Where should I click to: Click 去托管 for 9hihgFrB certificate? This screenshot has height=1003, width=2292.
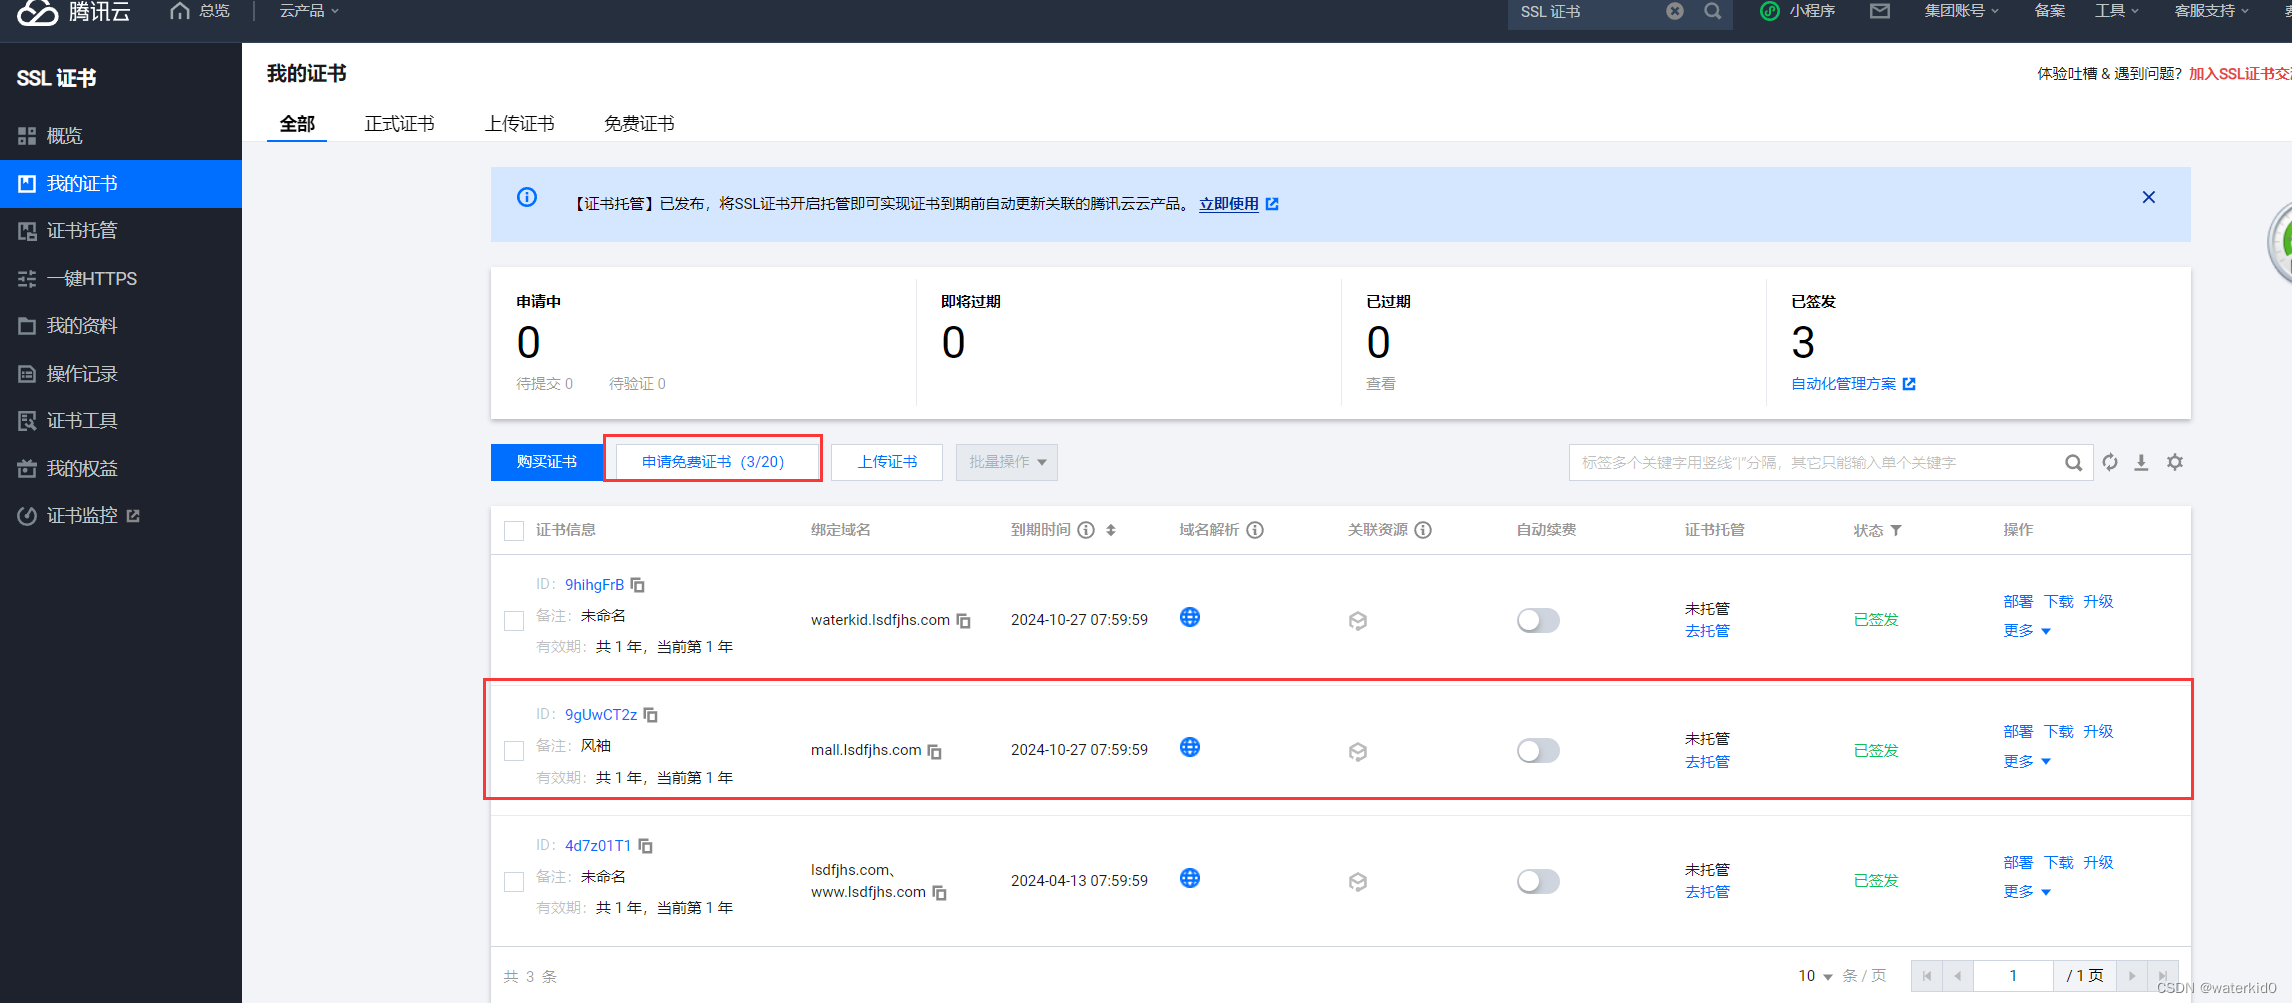click(x=1707, y=631)
